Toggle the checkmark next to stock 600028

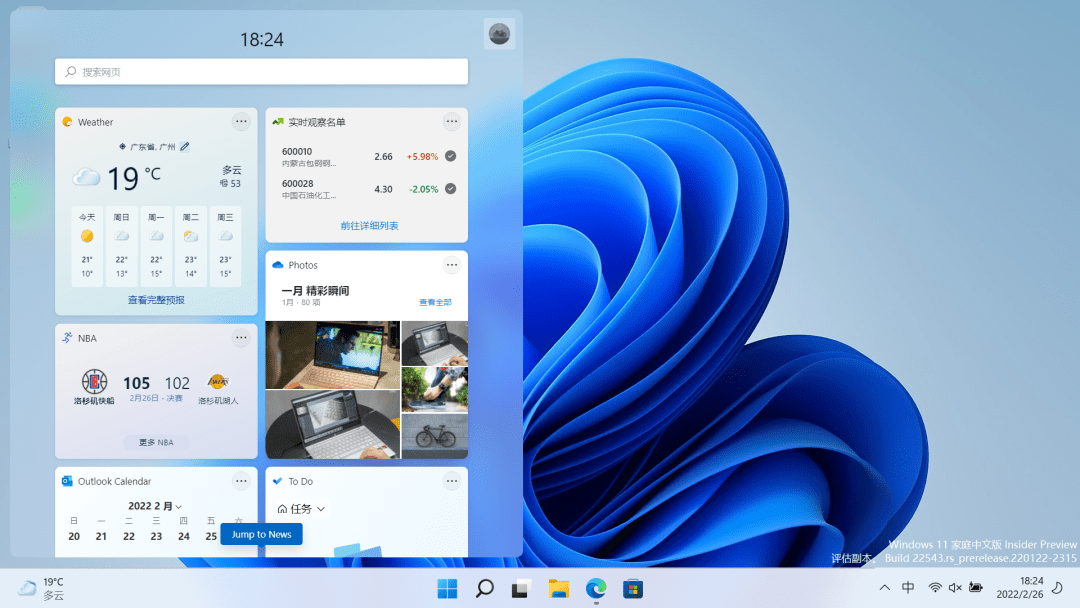coord(448,189)
